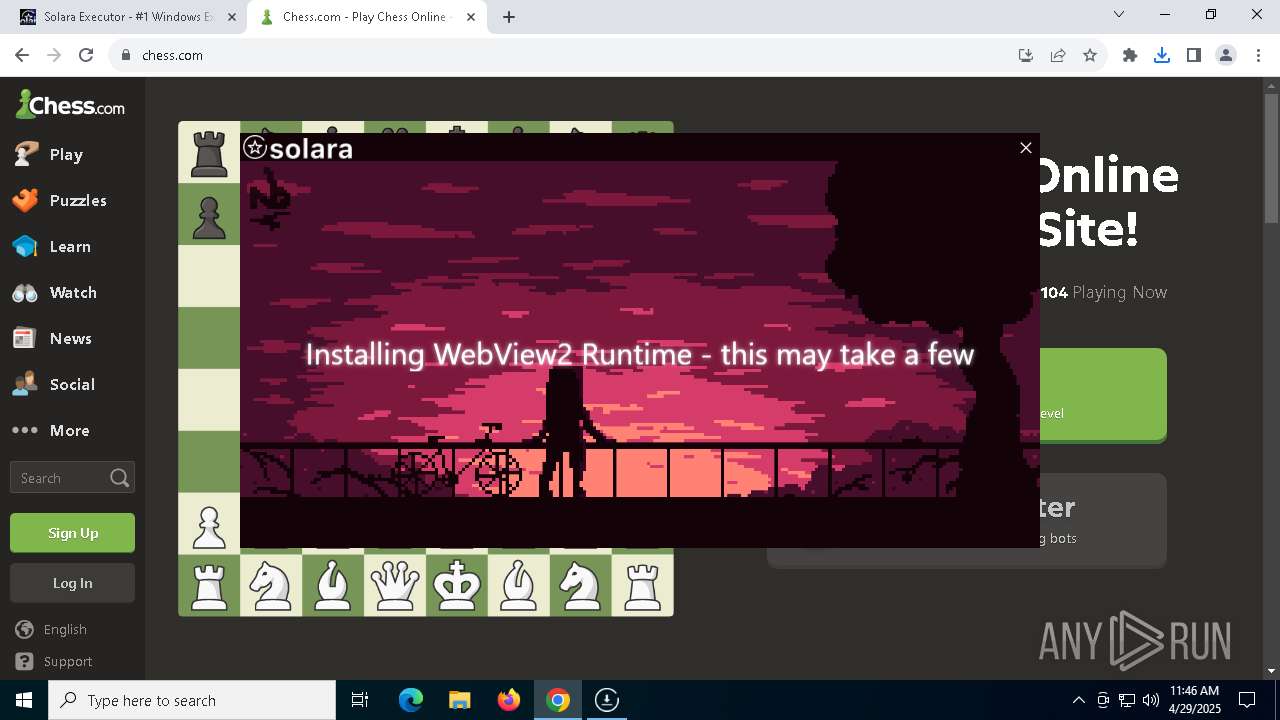The height and width of the screenshot is (720, 1280).
Task: Show hidden system tray icons
Action: (1078, 700)
